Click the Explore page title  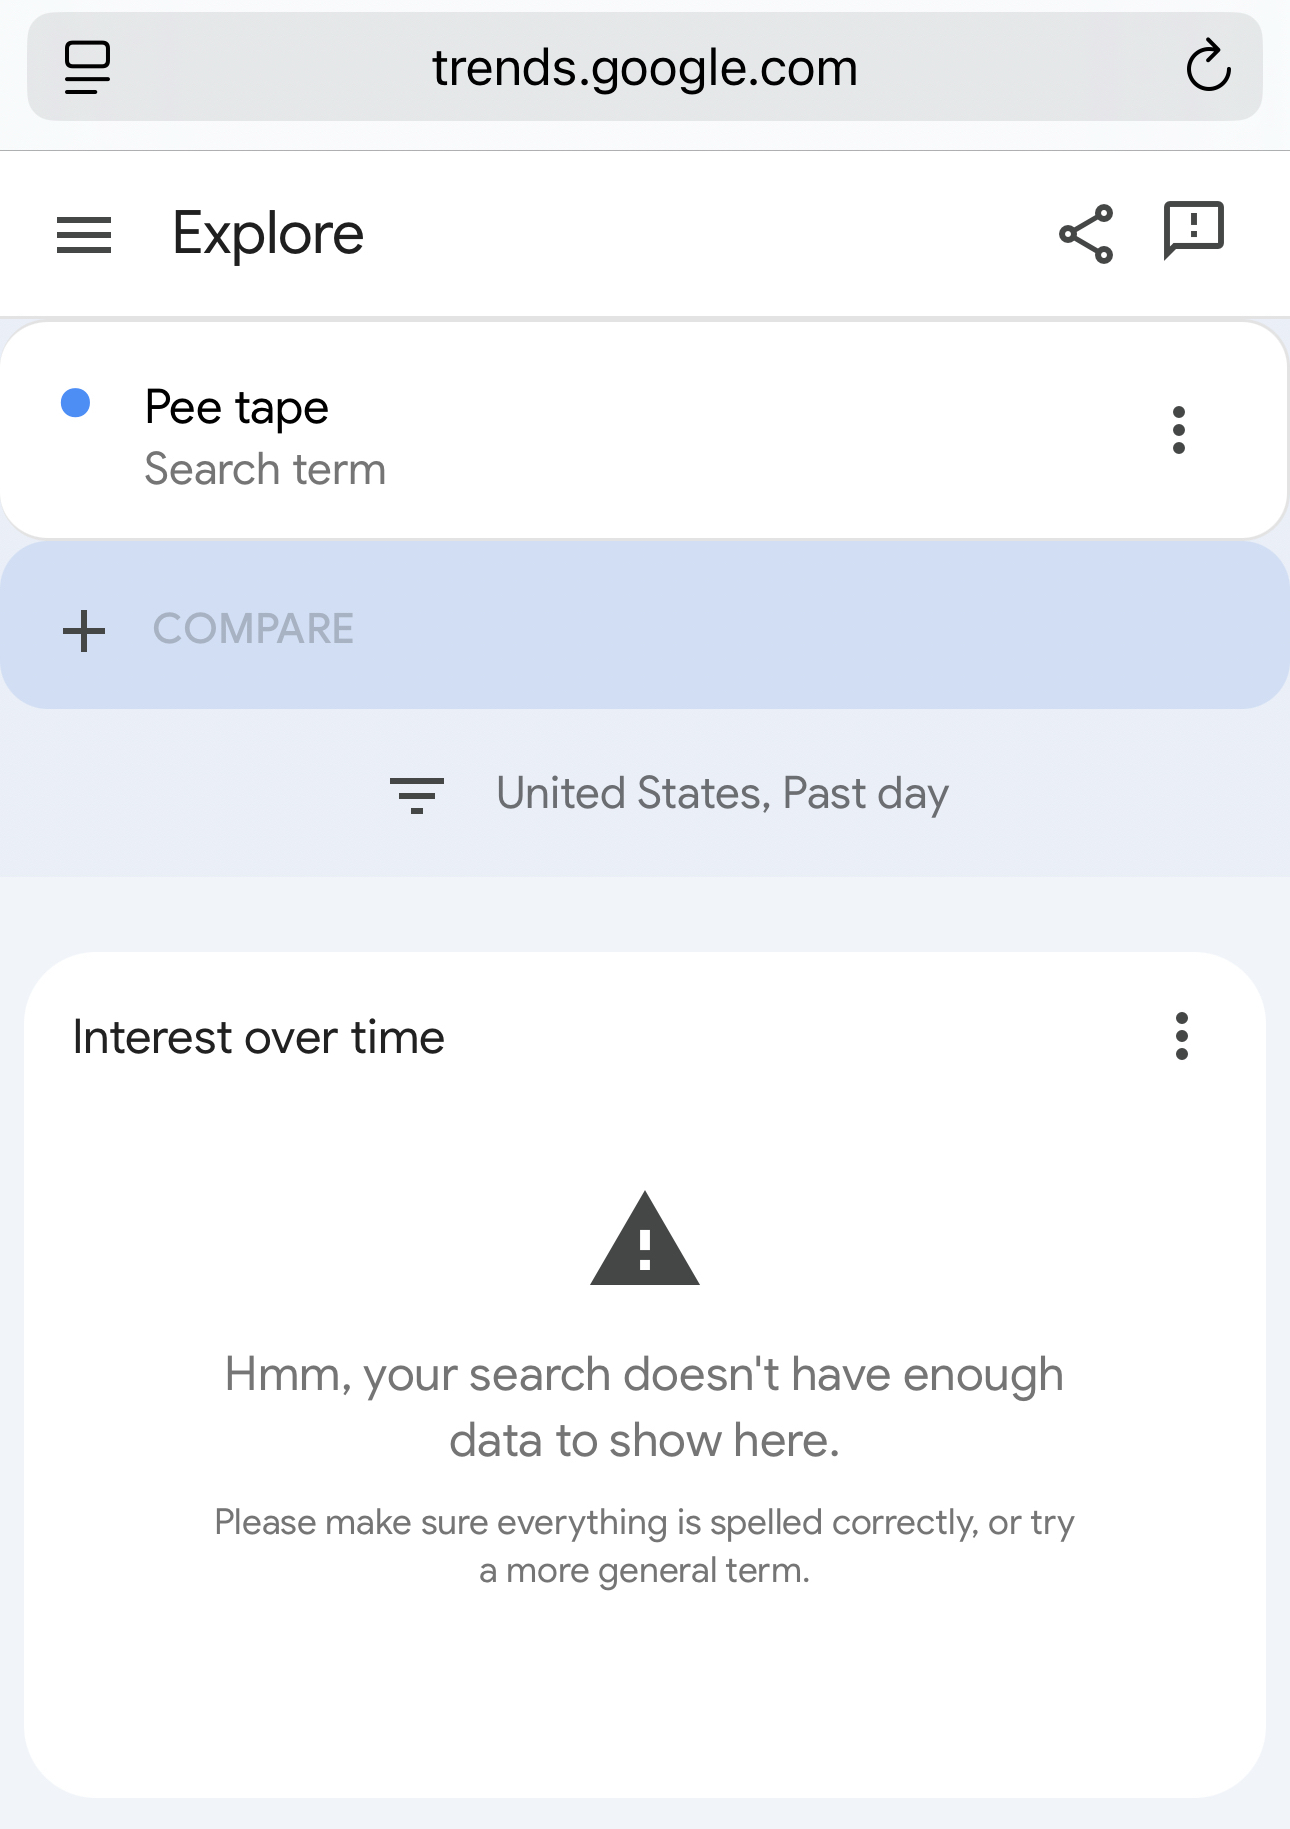click(268, 234)
